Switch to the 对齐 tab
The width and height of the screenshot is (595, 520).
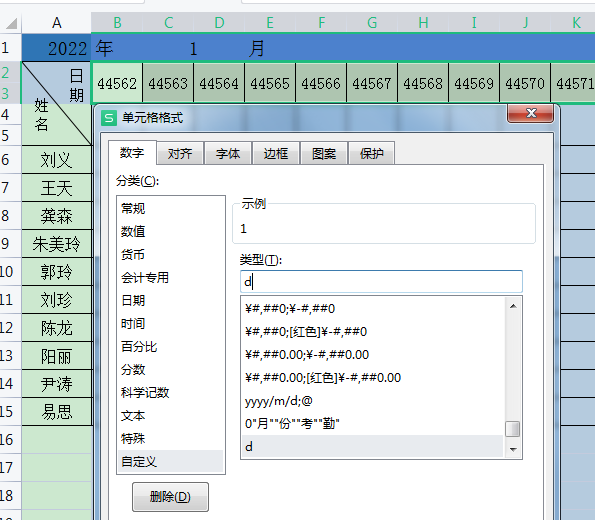tap(180, 153)
